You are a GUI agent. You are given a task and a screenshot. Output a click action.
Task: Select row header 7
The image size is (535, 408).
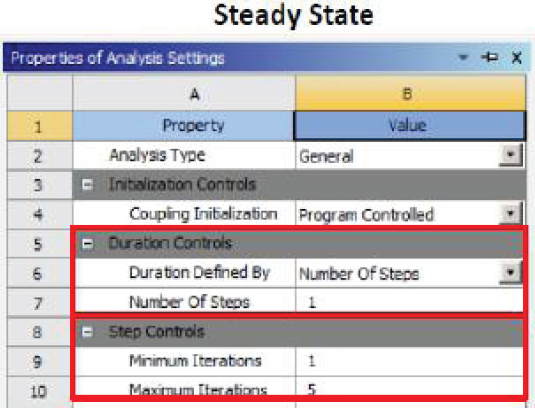pos(40,303)
